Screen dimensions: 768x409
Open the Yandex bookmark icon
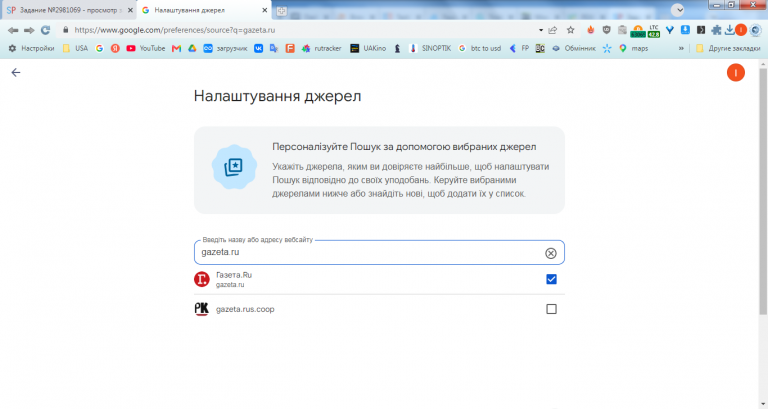[x=115, y=48]
